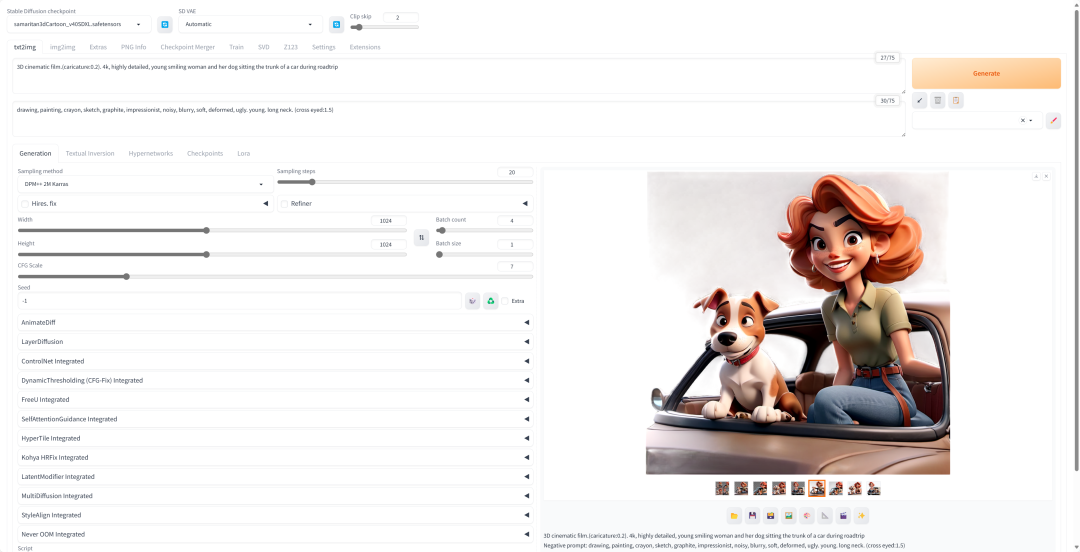Open the PNG Info tab
Screen dimensions: 1080x552
point(134,47)
